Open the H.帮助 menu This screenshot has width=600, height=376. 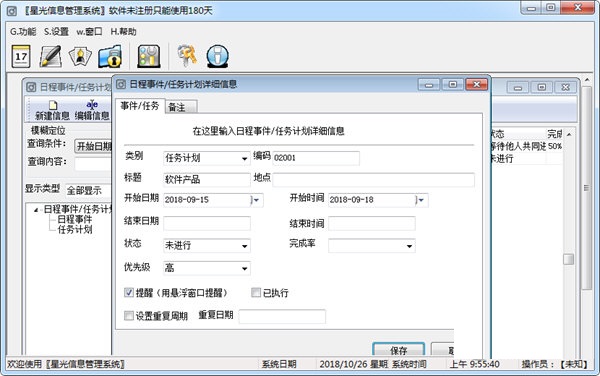(123, 32)
